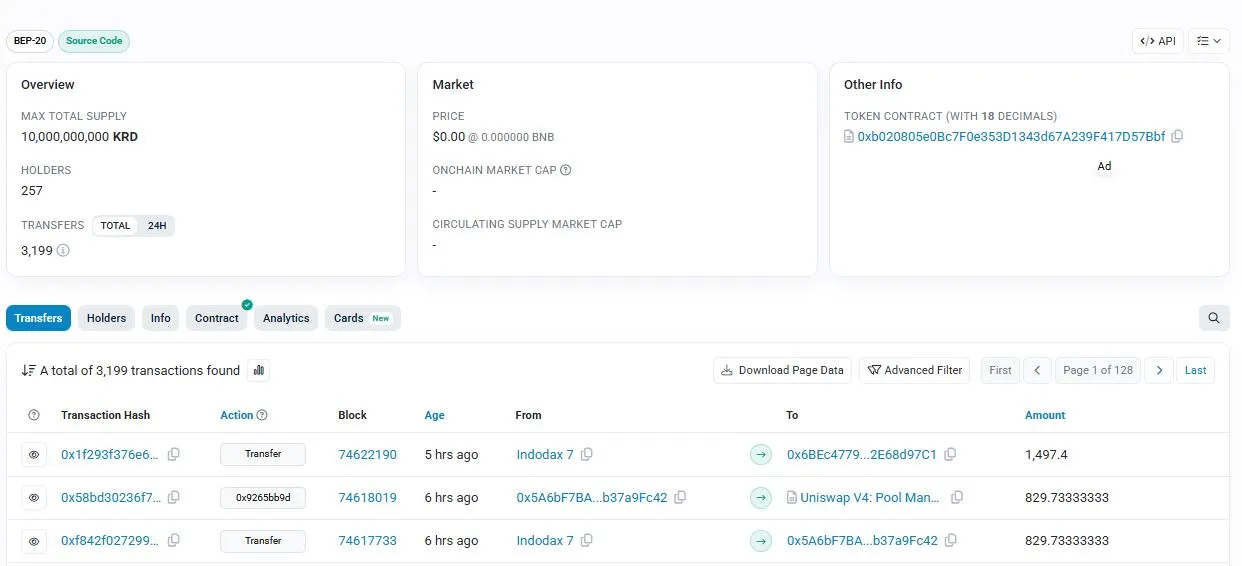Click the sort icon beside total transactions
Screen dimensions: 1242x566
(28, 370)
